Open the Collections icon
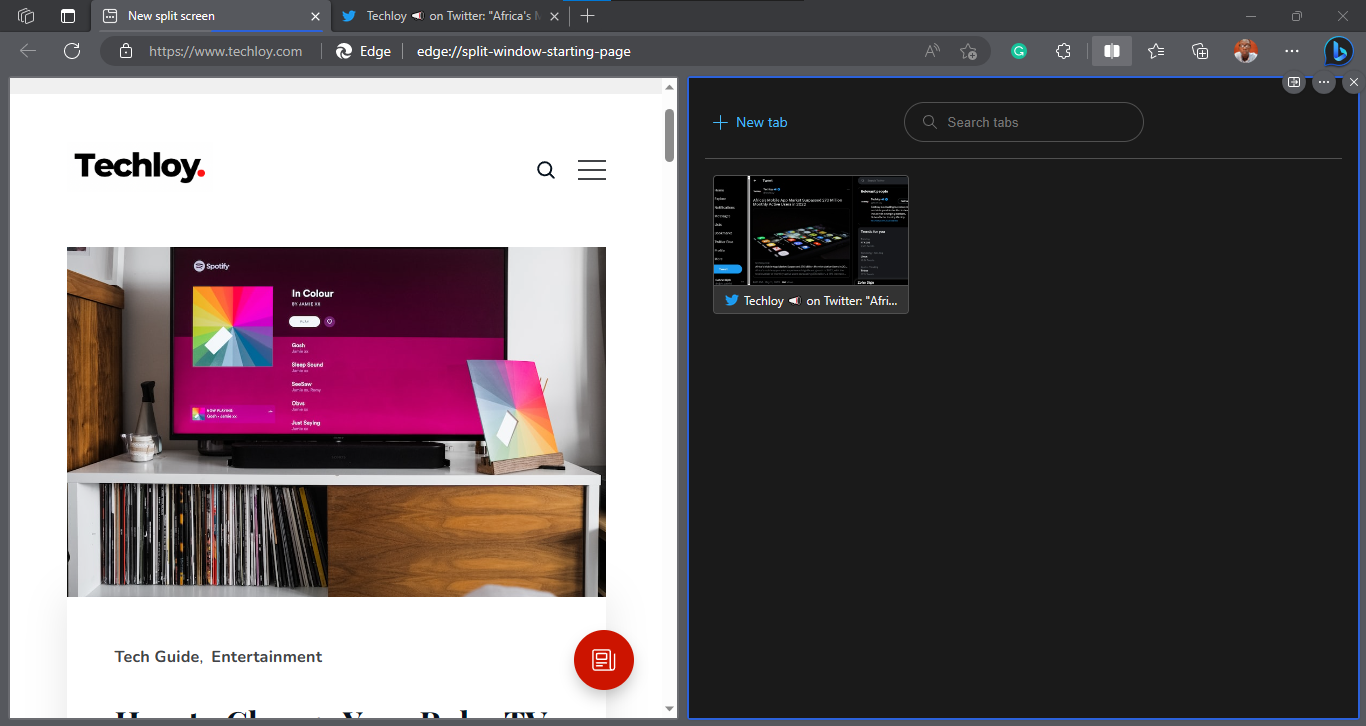 tap(1201, 51)
